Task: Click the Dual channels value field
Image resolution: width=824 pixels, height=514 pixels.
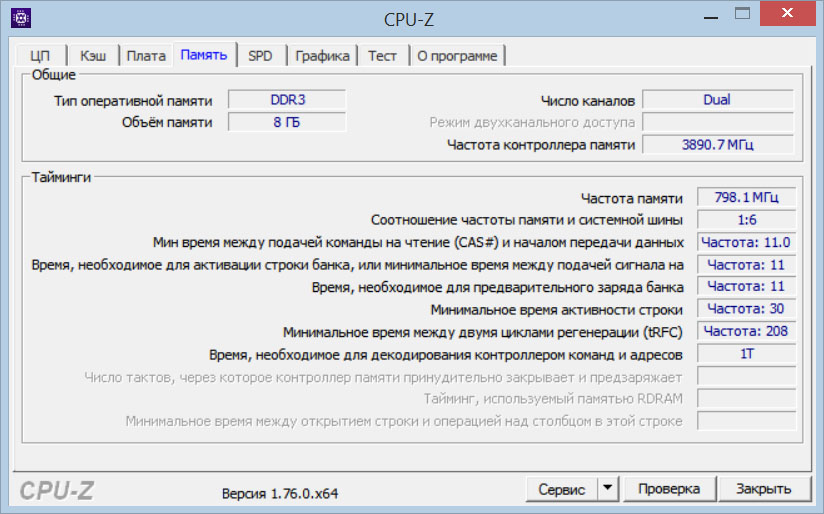Action: 717,100
